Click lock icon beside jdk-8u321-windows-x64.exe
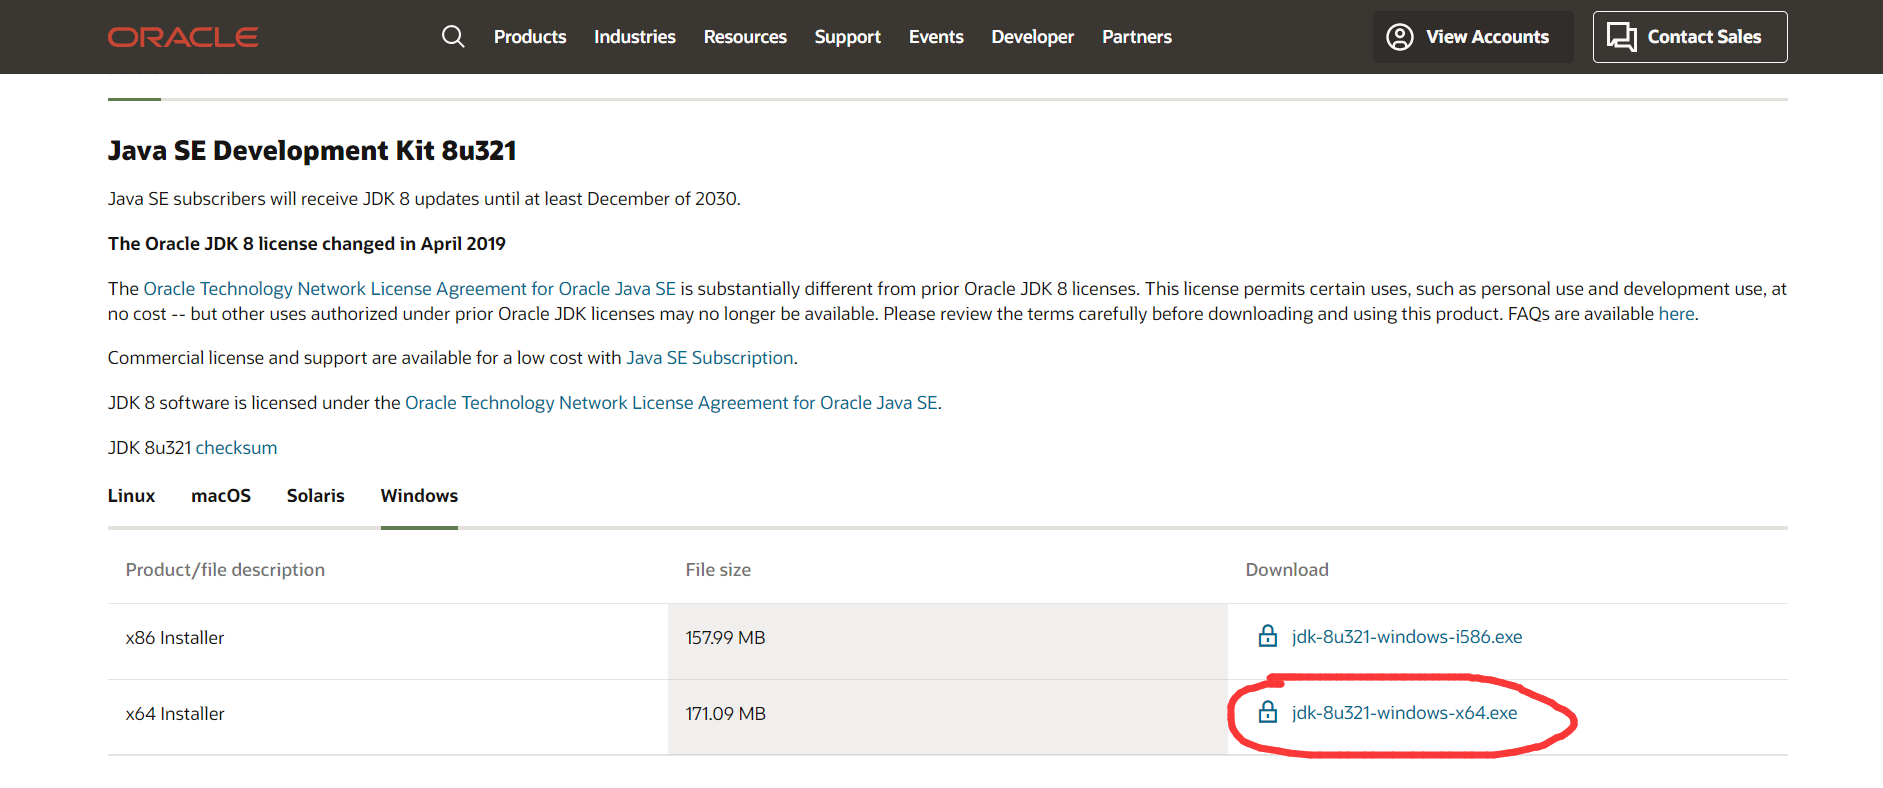This screenshot has height=788, width=1883. (x=1268, y=712)
